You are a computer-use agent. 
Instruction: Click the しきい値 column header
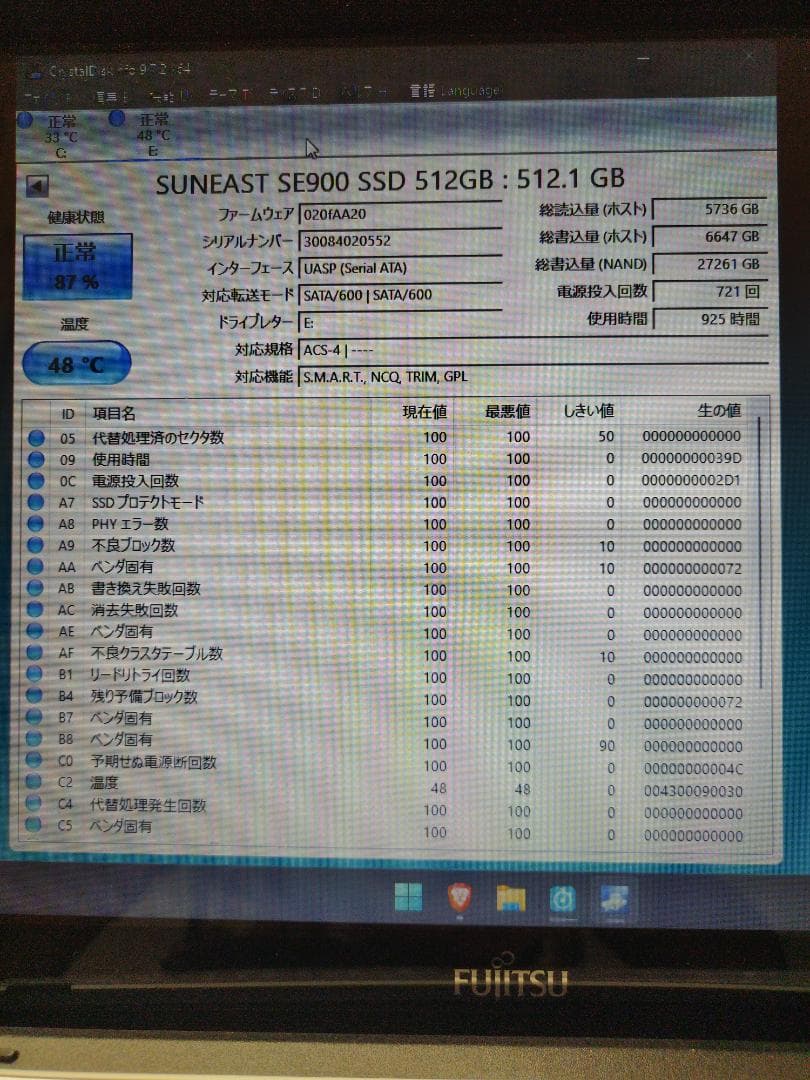[x=589, y=411]
